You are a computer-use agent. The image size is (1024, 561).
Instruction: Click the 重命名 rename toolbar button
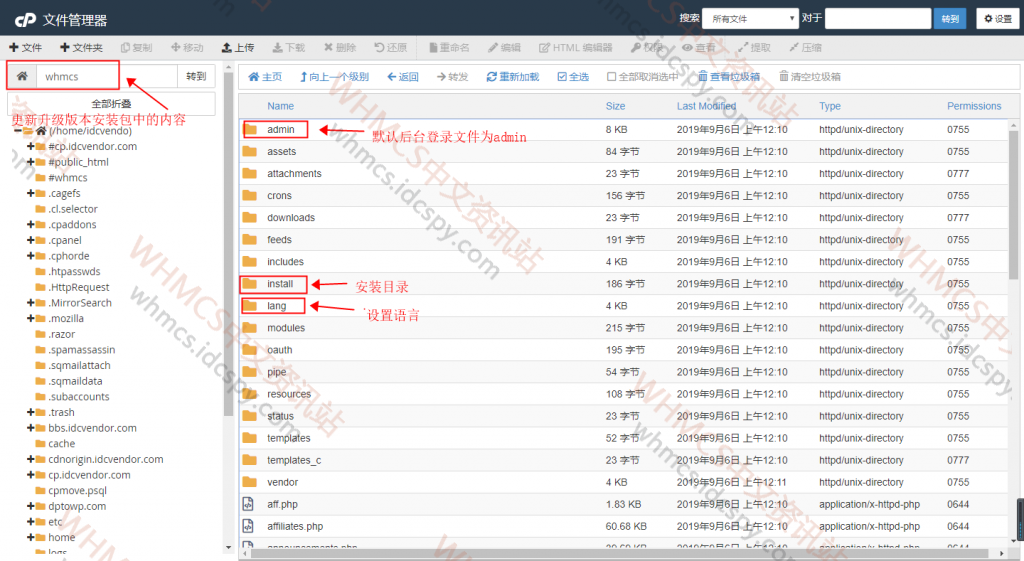click(x=449, y=48)
